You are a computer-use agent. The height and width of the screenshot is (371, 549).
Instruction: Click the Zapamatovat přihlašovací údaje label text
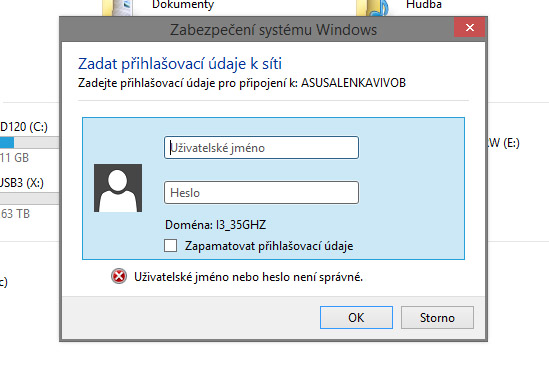coord(269,246)
